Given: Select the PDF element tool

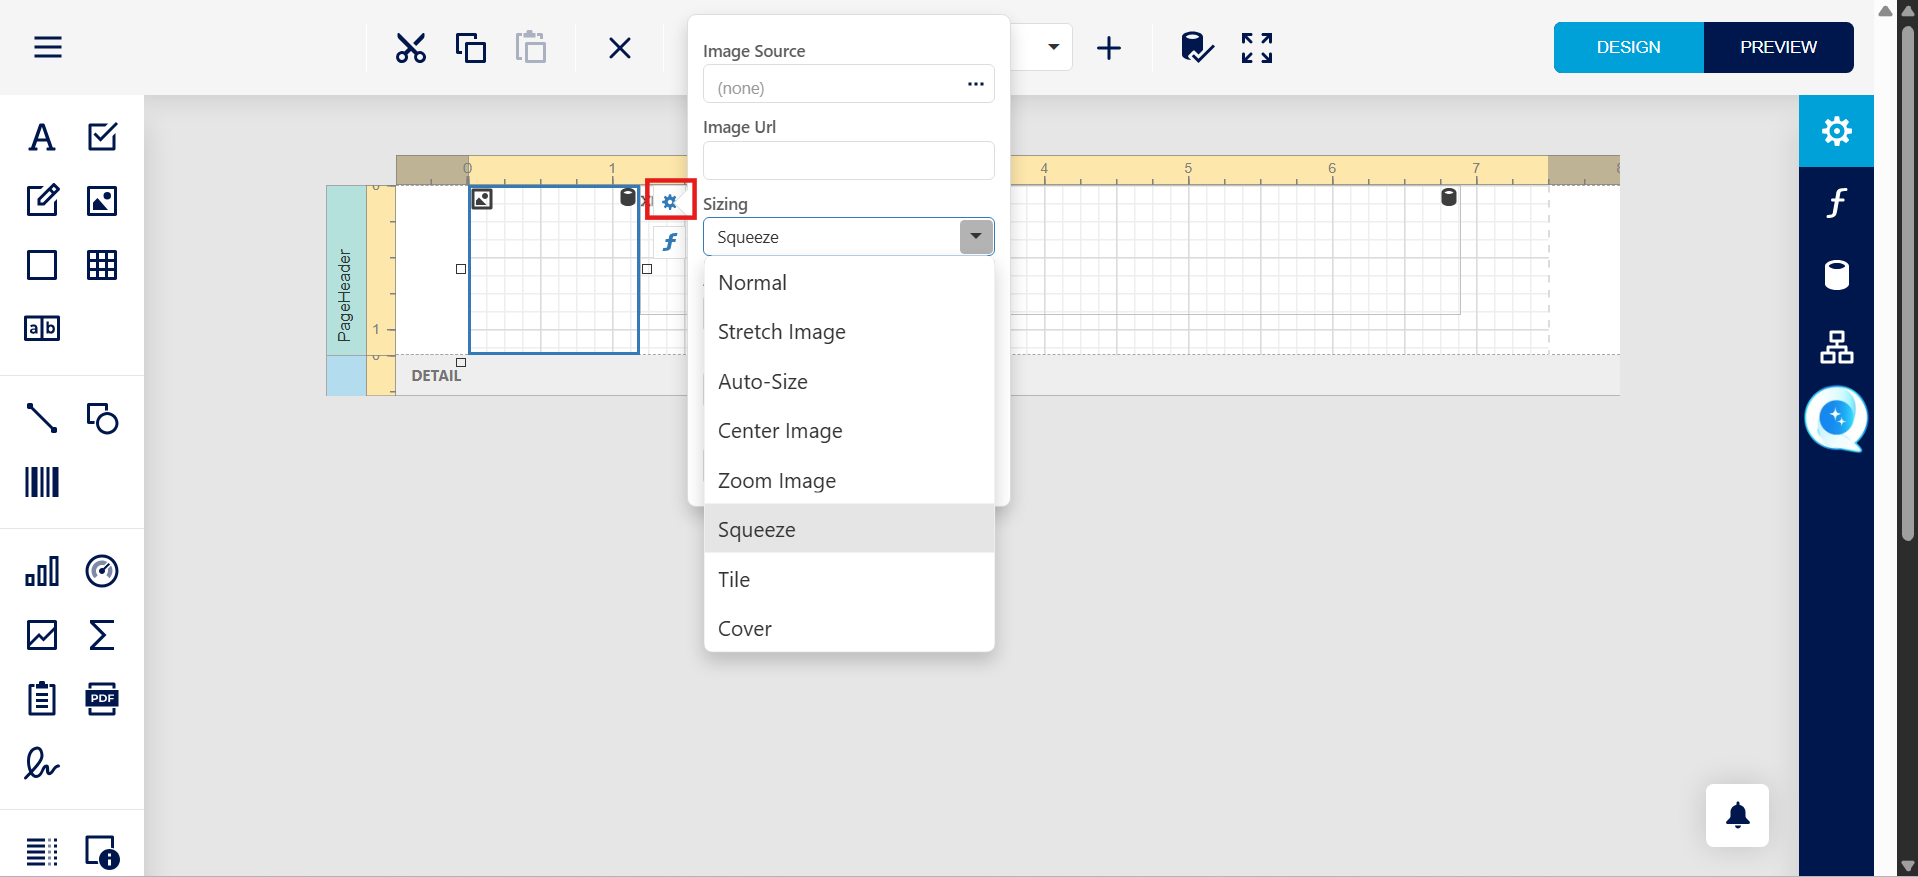Looking at the screenshot, I should [x=102, y=699].
